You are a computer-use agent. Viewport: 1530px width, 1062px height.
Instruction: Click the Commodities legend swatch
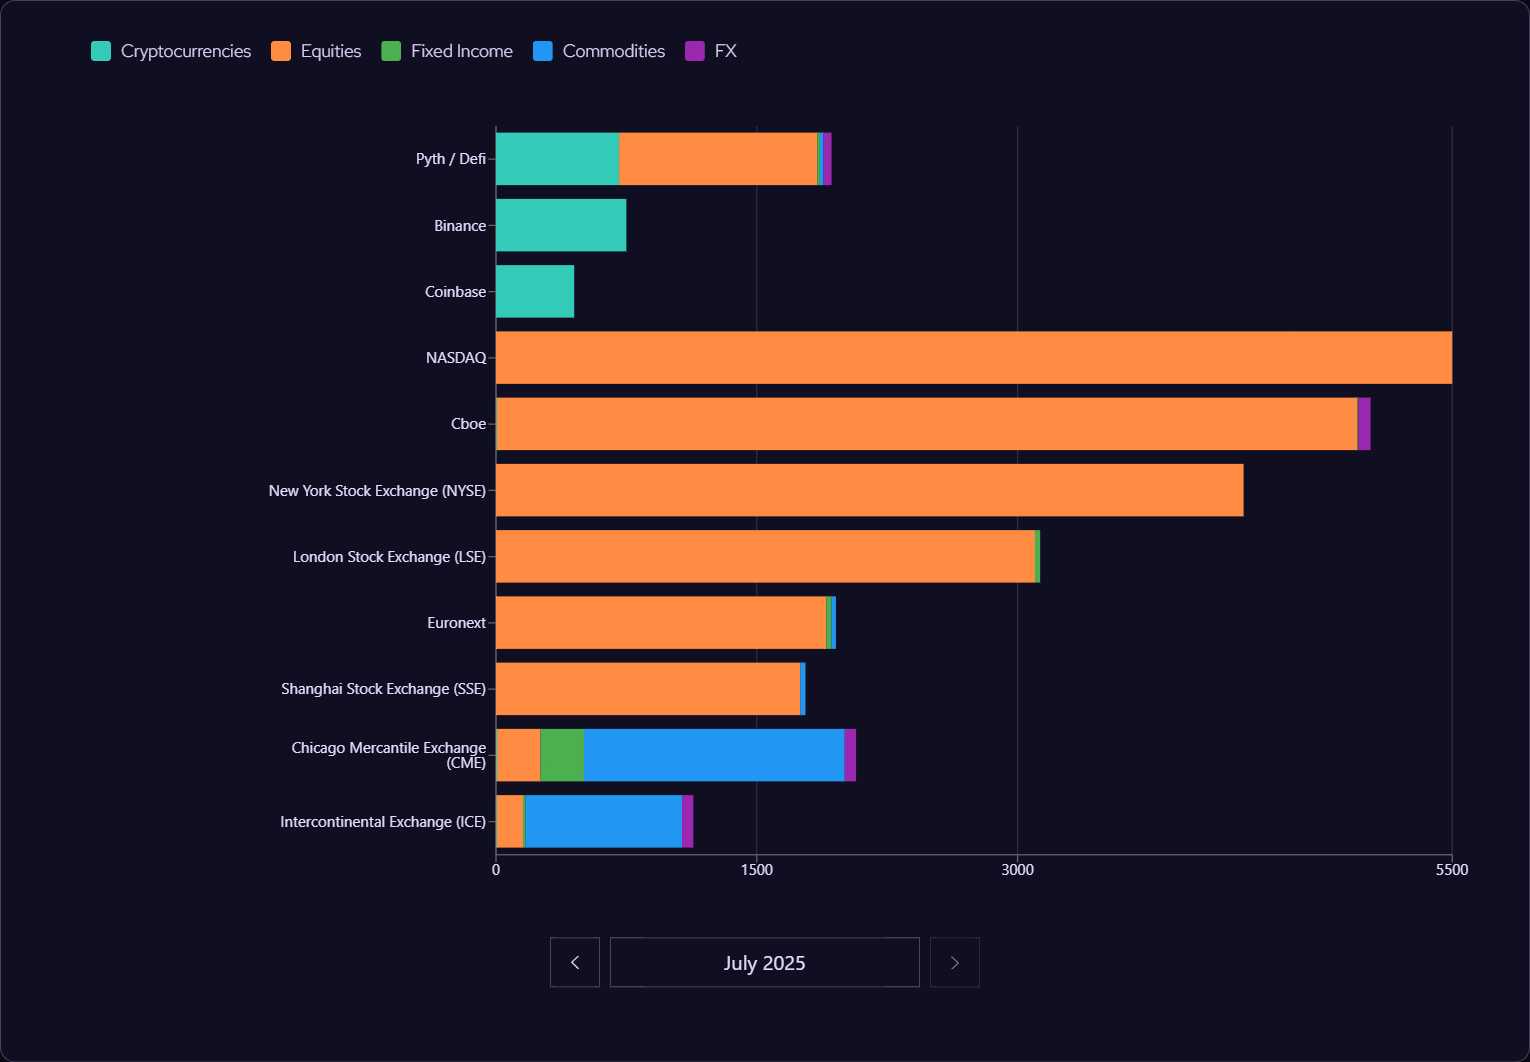coord(543,51)
